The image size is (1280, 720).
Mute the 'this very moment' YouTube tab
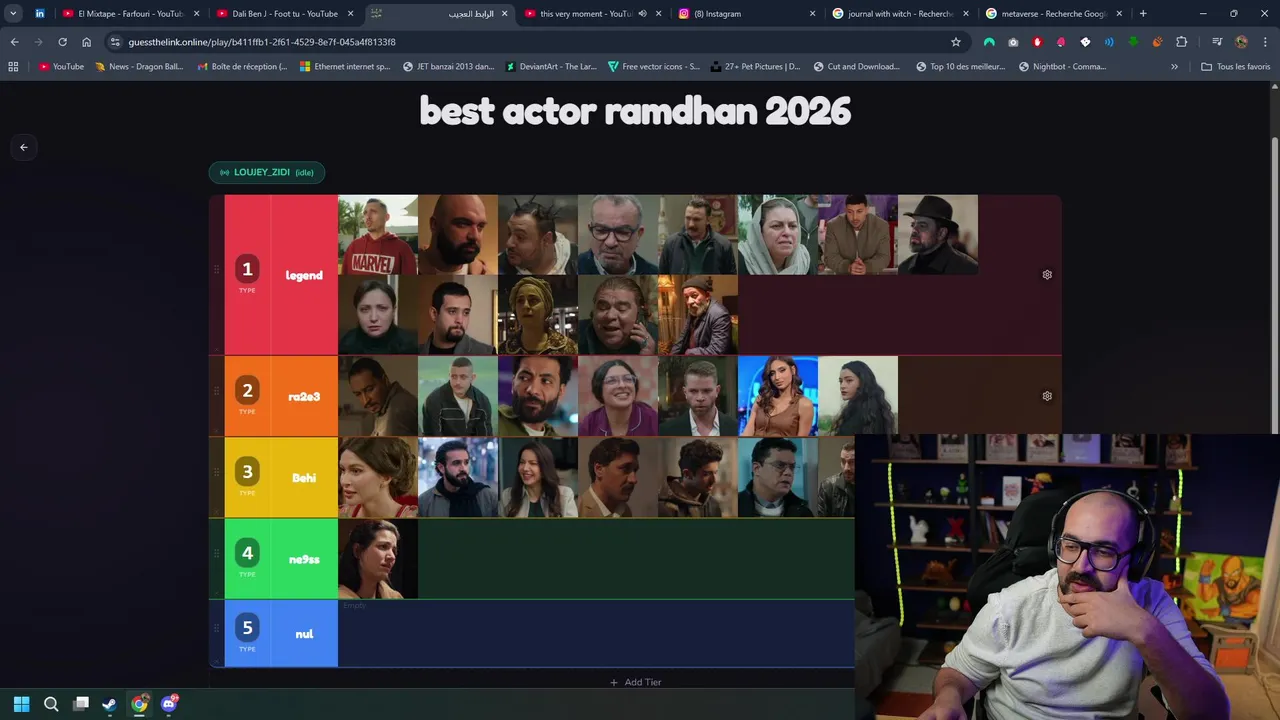pos(642,14)
